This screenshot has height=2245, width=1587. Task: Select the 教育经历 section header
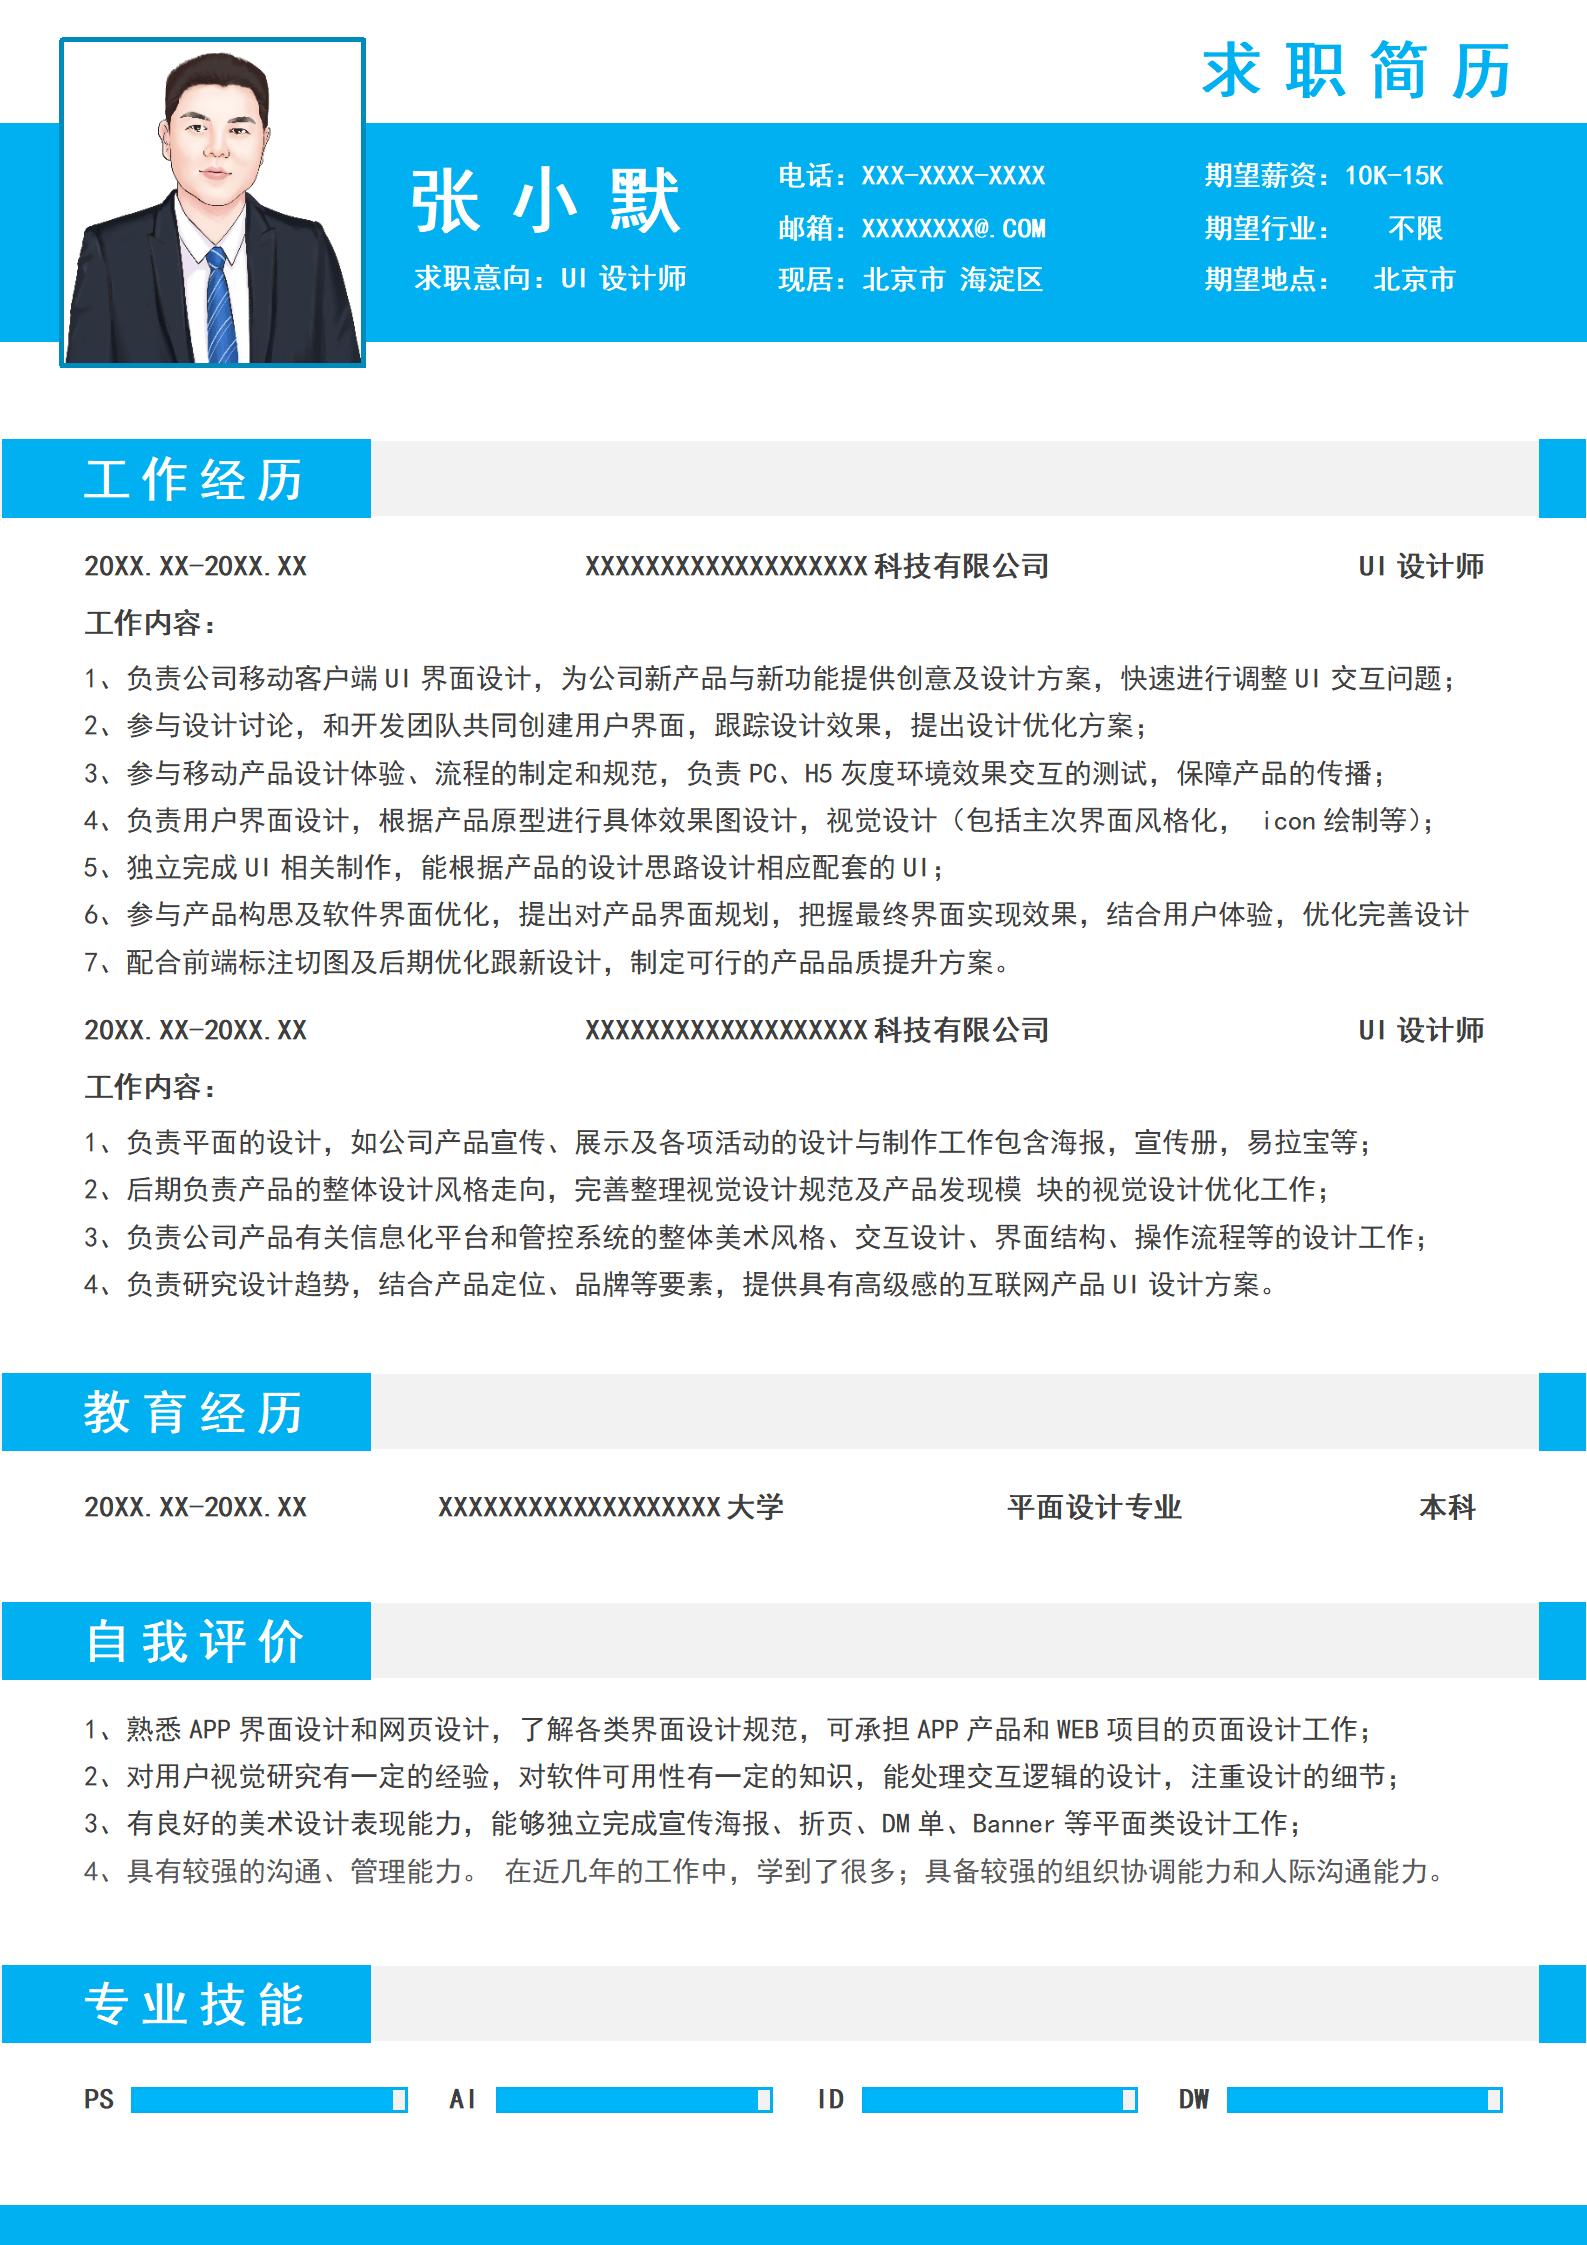[193, 1412]
